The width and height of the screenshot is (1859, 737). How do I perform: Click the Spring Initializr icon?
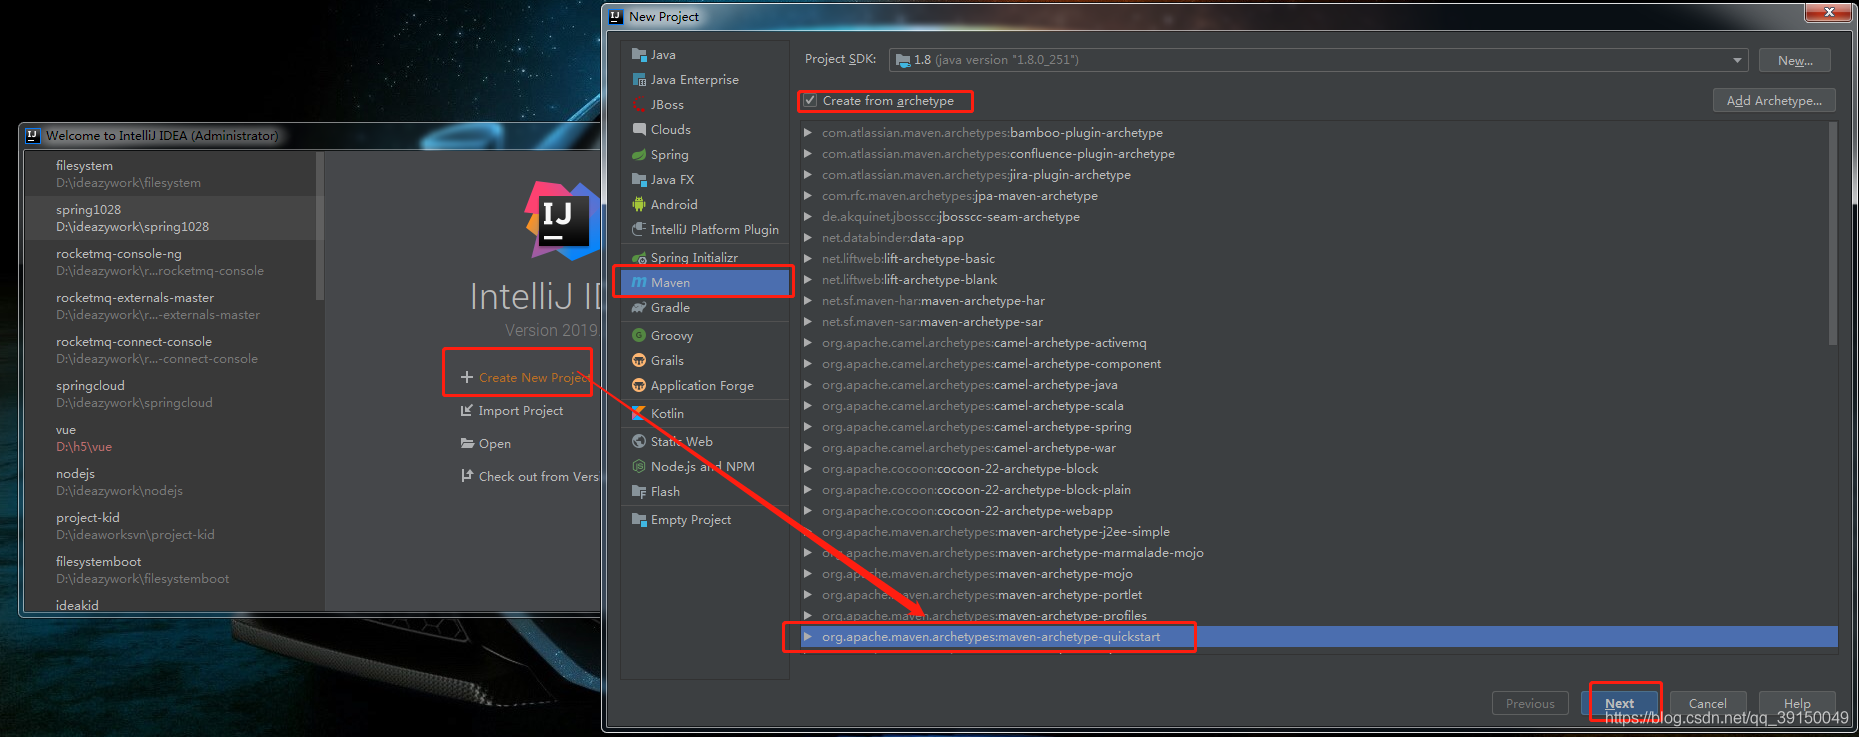click(x=639, y=258)
